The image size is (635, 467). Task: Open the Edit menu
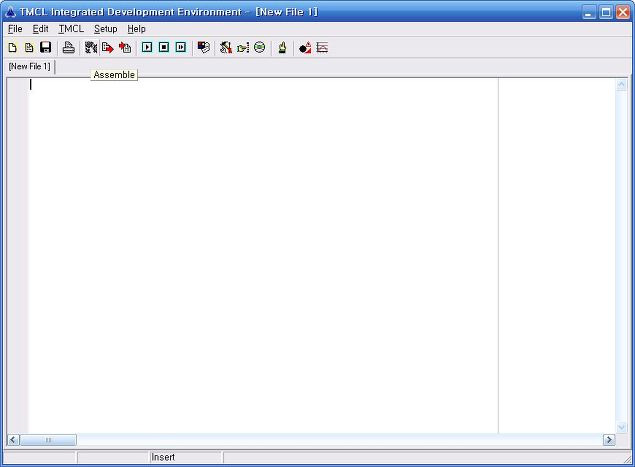tap(40, 29)
